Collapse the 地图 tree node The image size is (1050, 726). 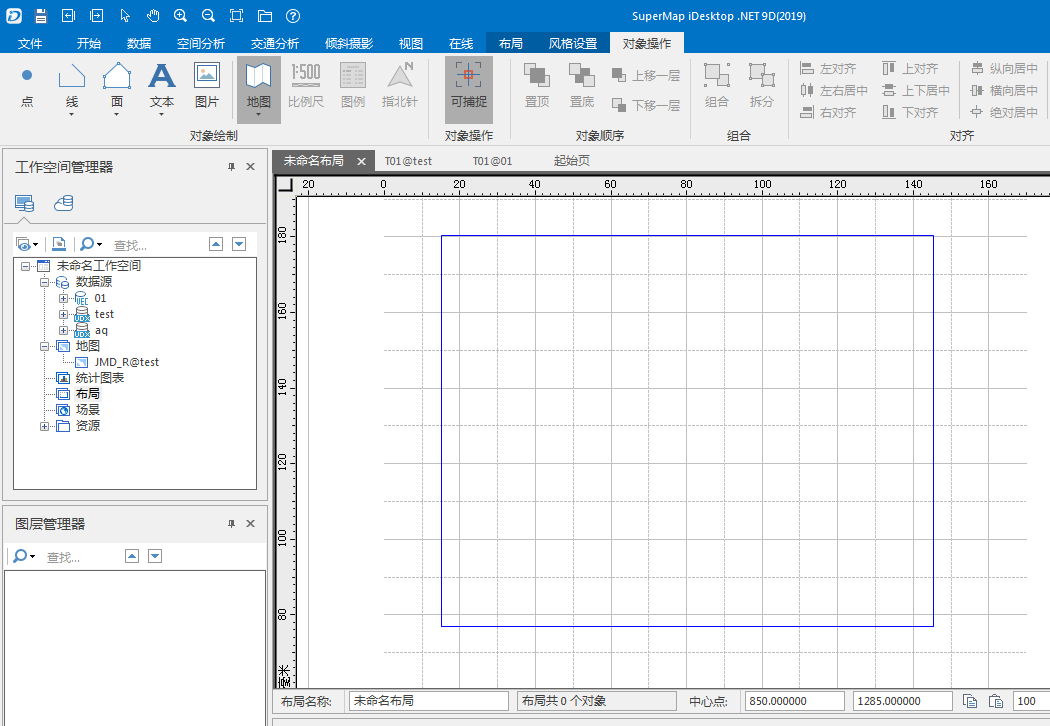pyautogui.click(x=44, y=346)
